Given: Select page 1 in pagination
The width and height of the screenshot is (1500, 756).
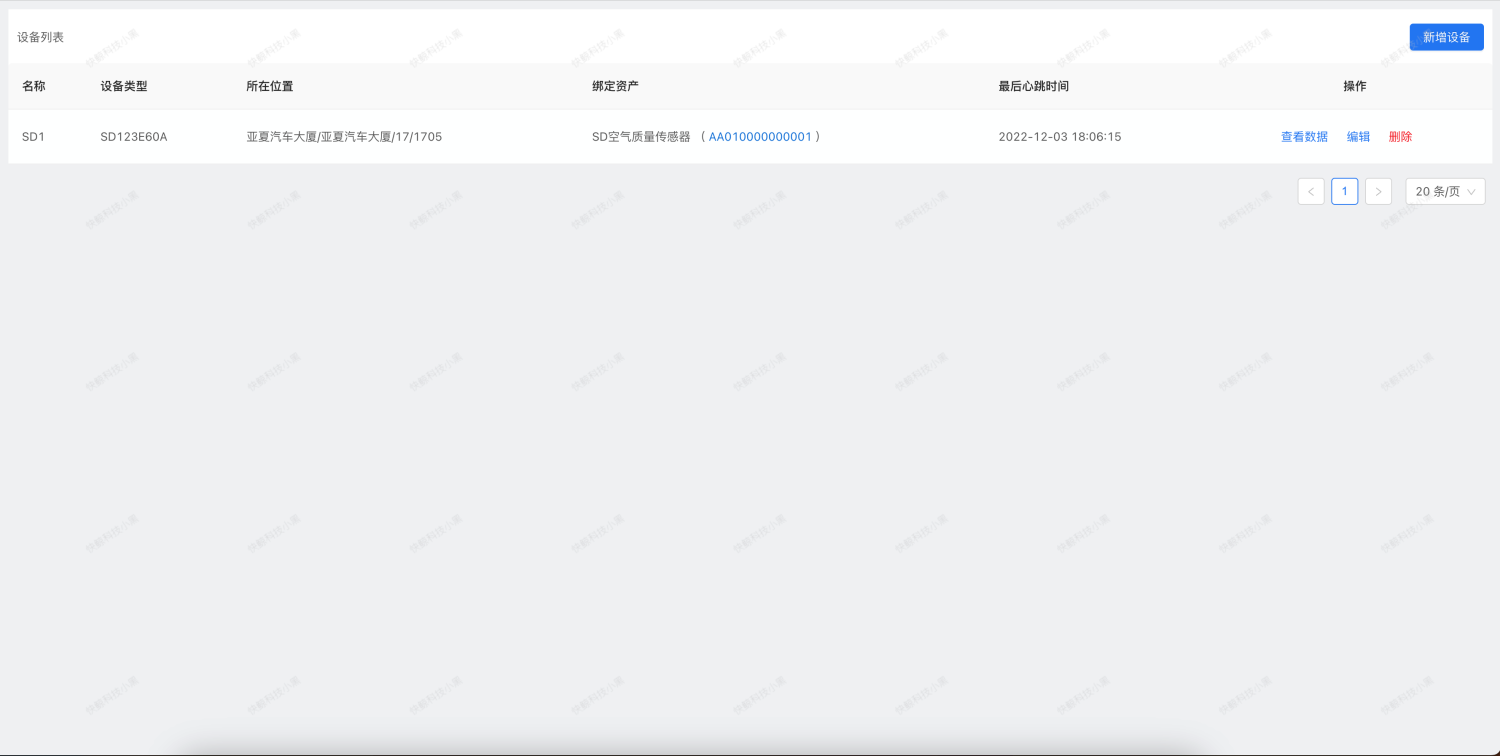Looking at the screenshot, I should (x=1345, y=191).
